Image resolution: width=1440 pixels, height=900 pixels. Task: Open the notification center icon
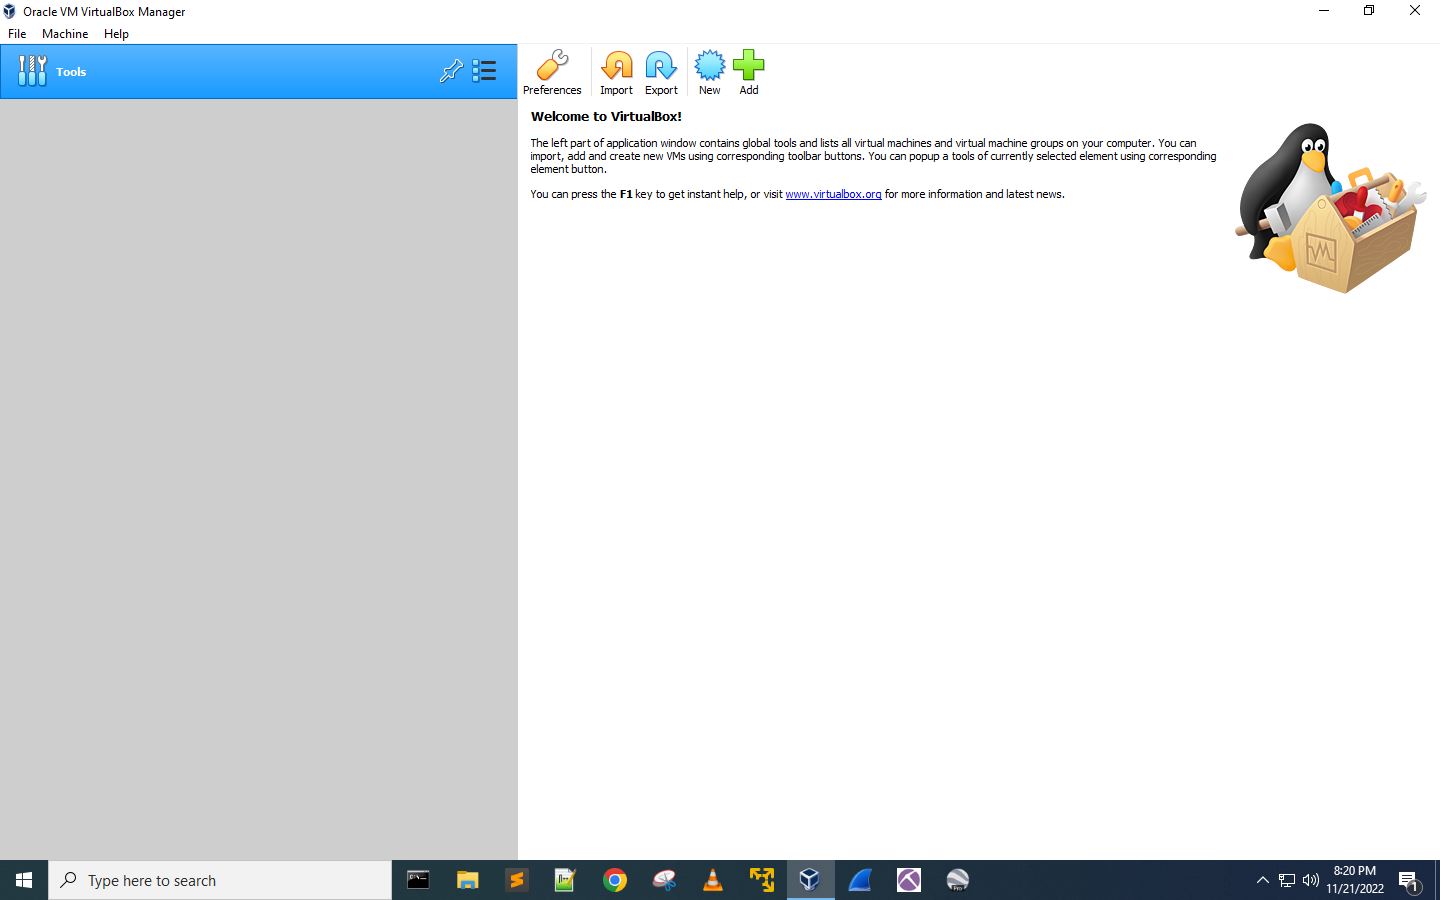1409,881
